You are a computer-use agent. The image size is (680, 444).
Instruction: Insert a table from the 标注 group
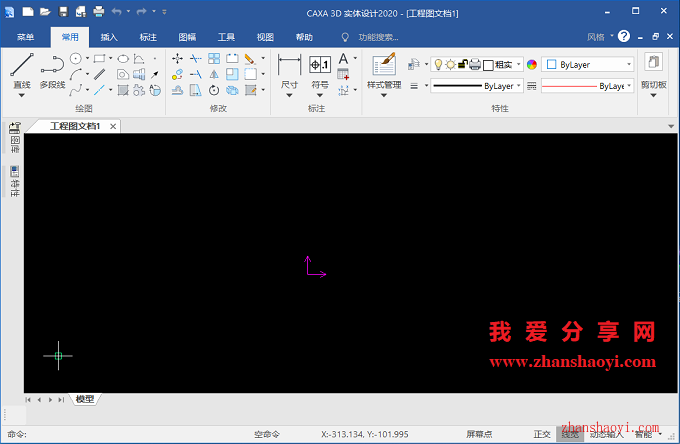(x=343, y=75)
